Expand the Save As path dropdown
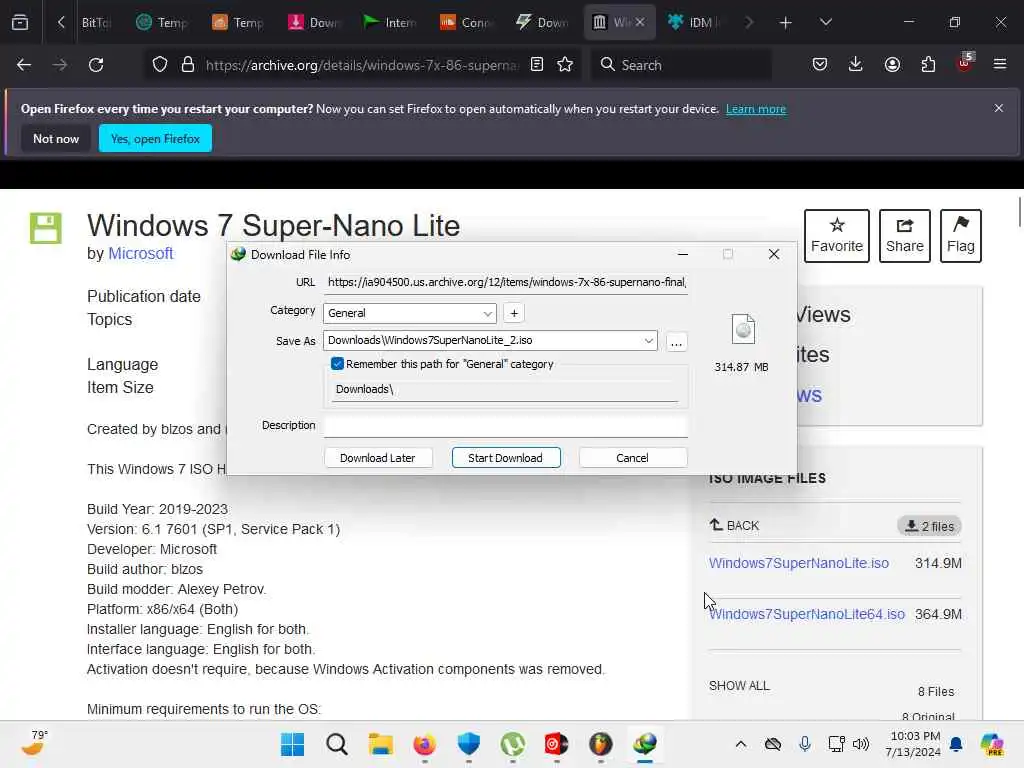Image resolution: width=1024 pixels, height=768 pixels. point(648,340)
